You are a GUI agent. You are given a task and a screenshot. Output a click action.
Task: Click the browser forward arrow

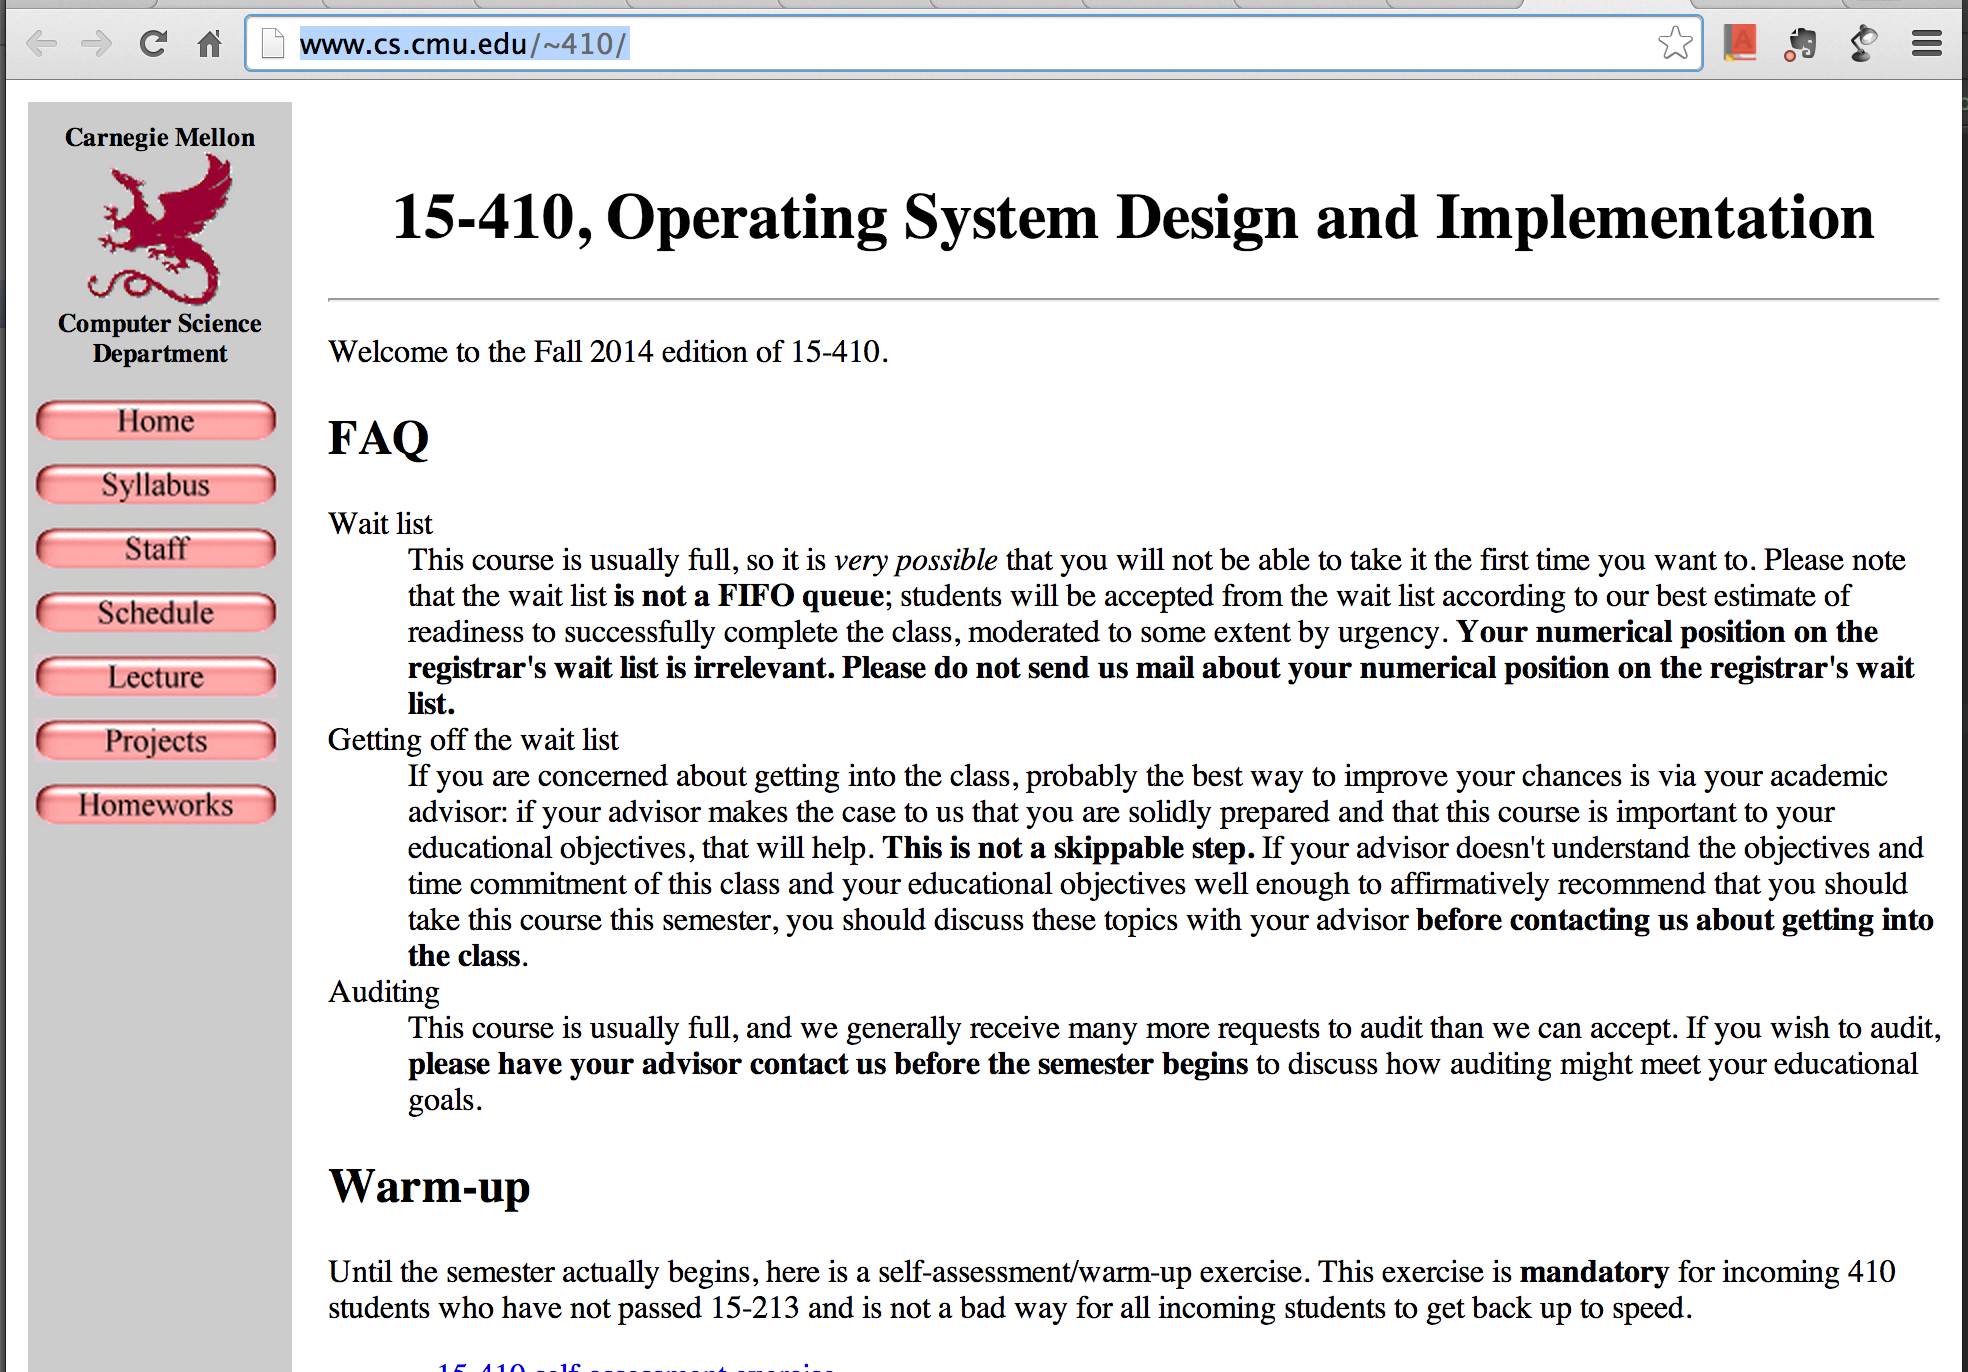click(97, 44)
